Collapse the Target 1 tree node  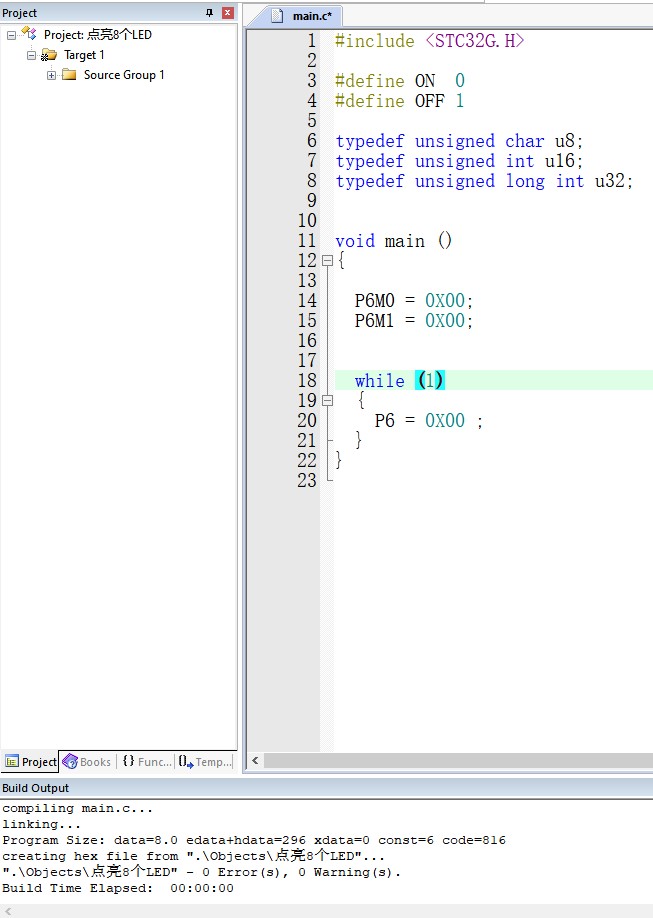32,55
